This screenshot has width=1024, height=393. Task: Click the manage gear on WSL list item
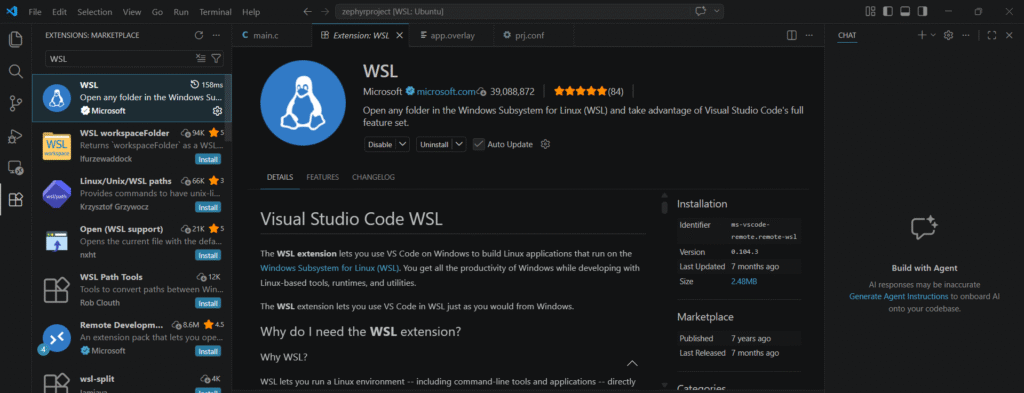(x=217, y=111)
